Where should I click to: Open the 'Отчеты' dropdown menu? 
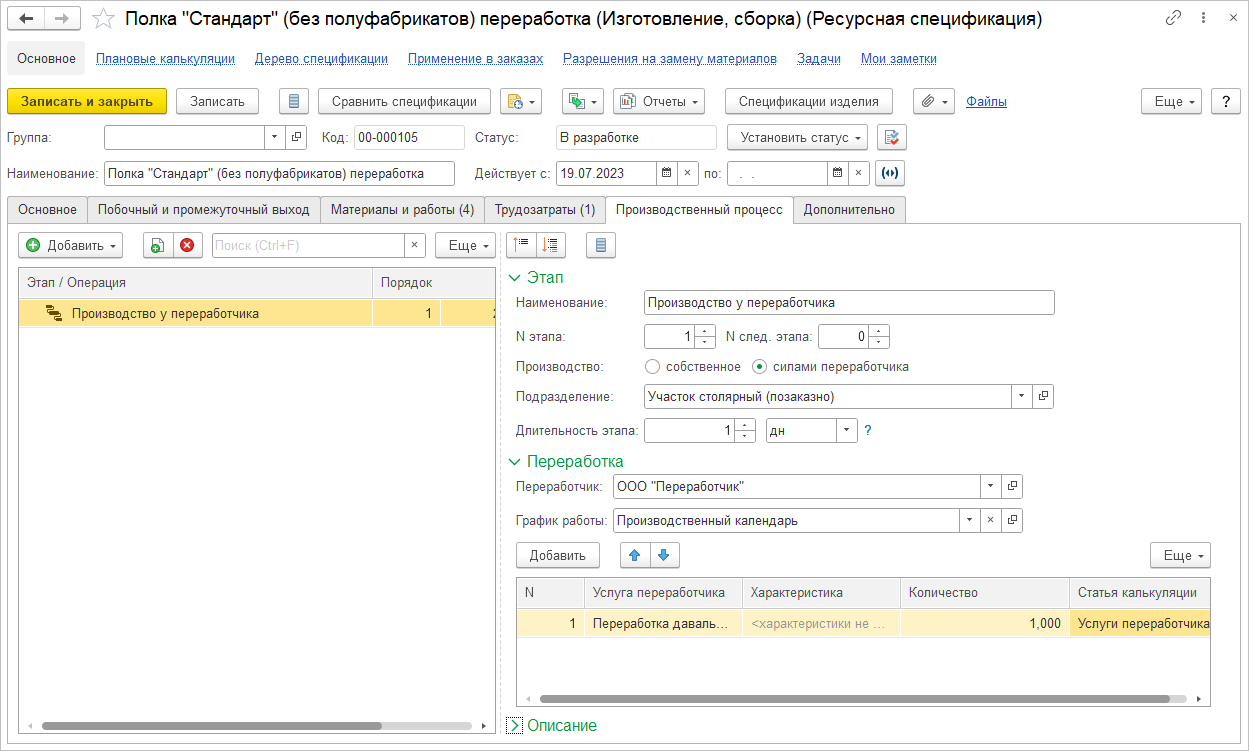[x=659, y=101]
